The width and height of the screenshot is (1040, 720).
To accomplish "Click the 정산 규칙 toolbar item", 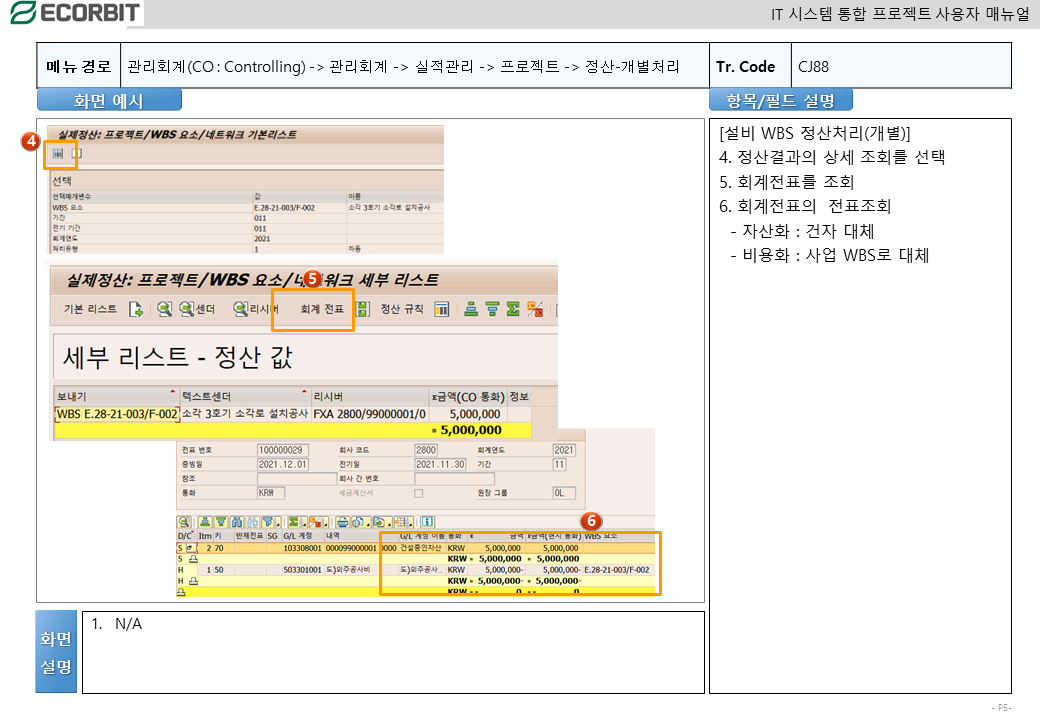I will (402, 309).
